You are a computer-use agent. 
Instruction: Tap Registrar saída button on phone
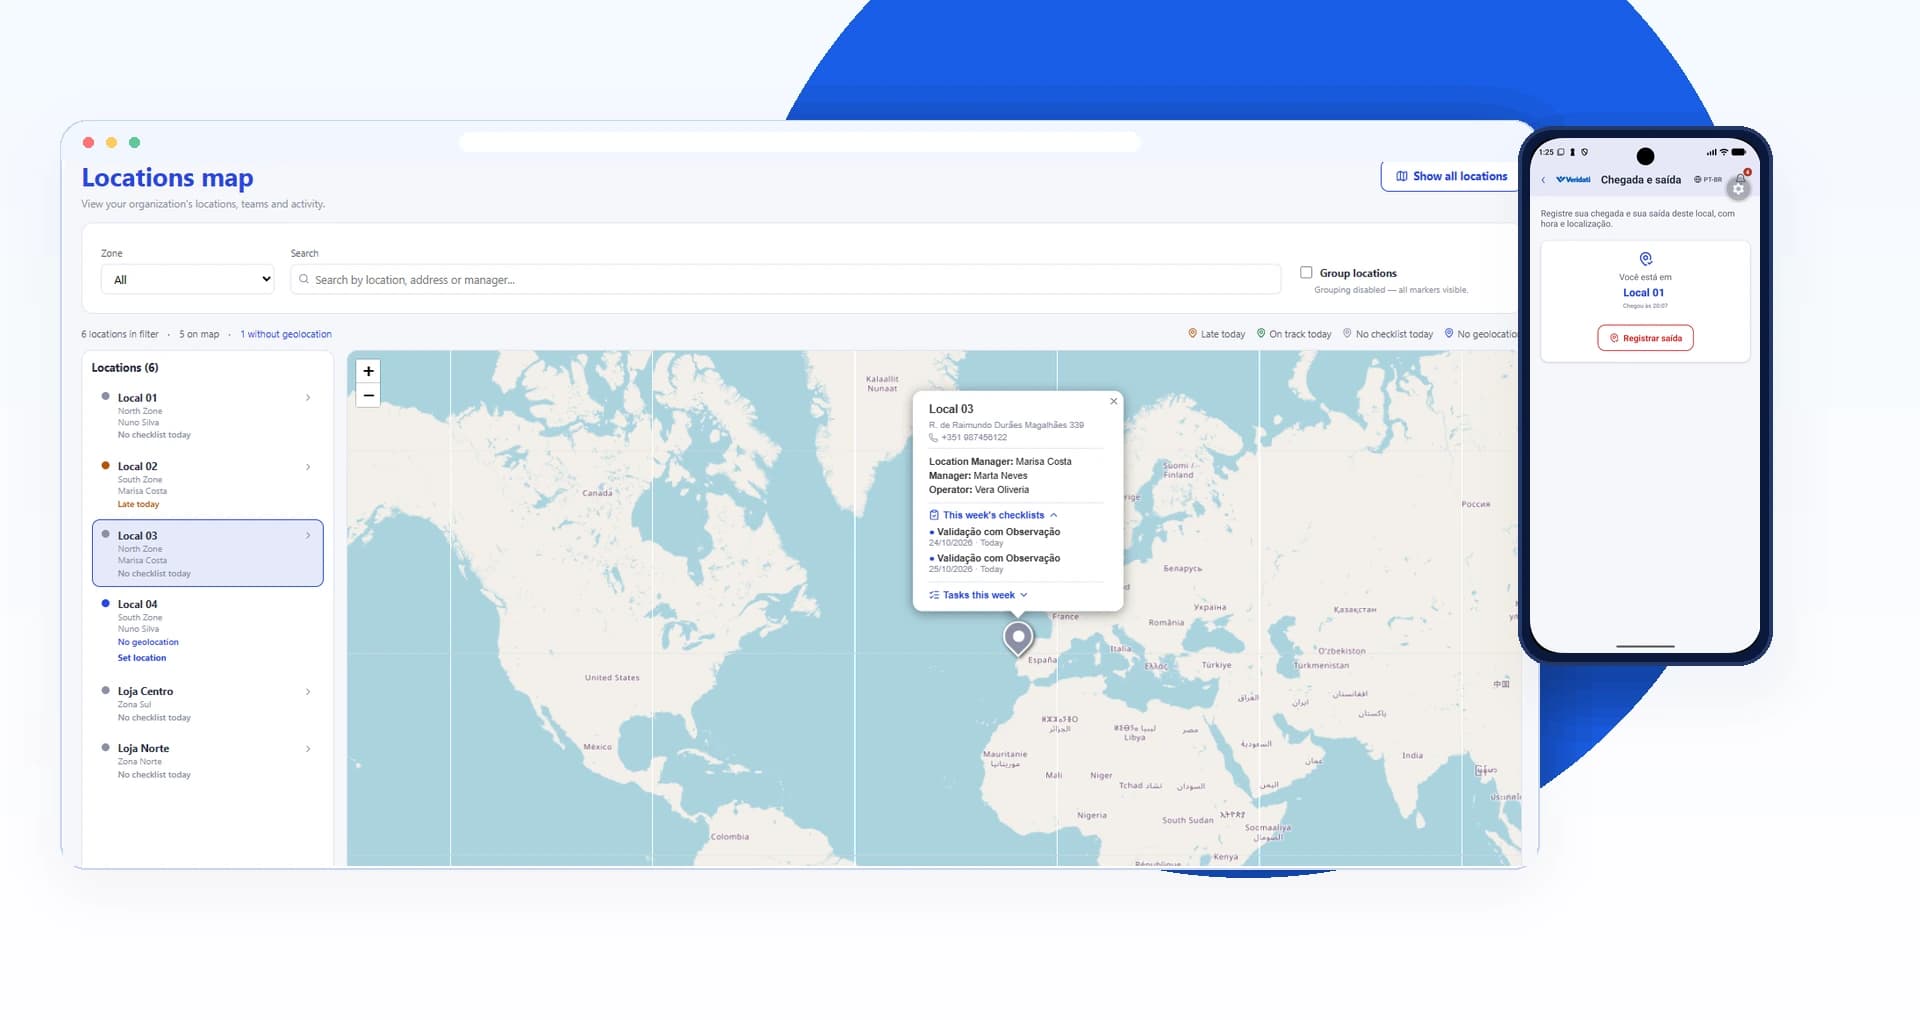click(x=1645, y=338)
